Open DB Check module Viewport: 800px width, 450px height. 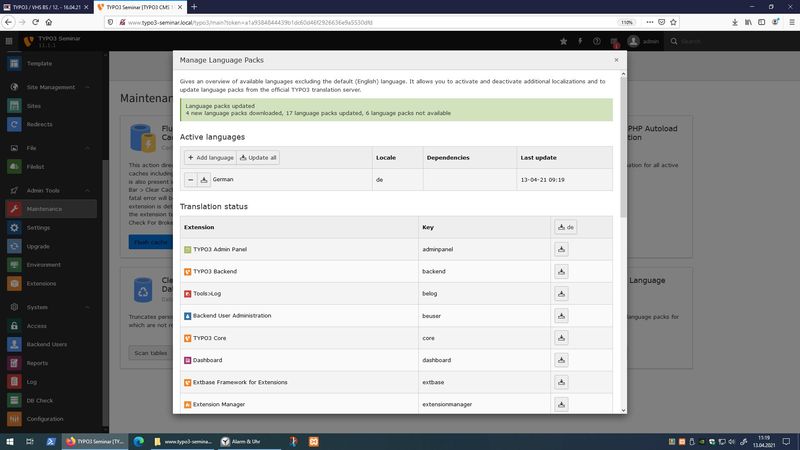pyautogui.click(x=51, y=401)
